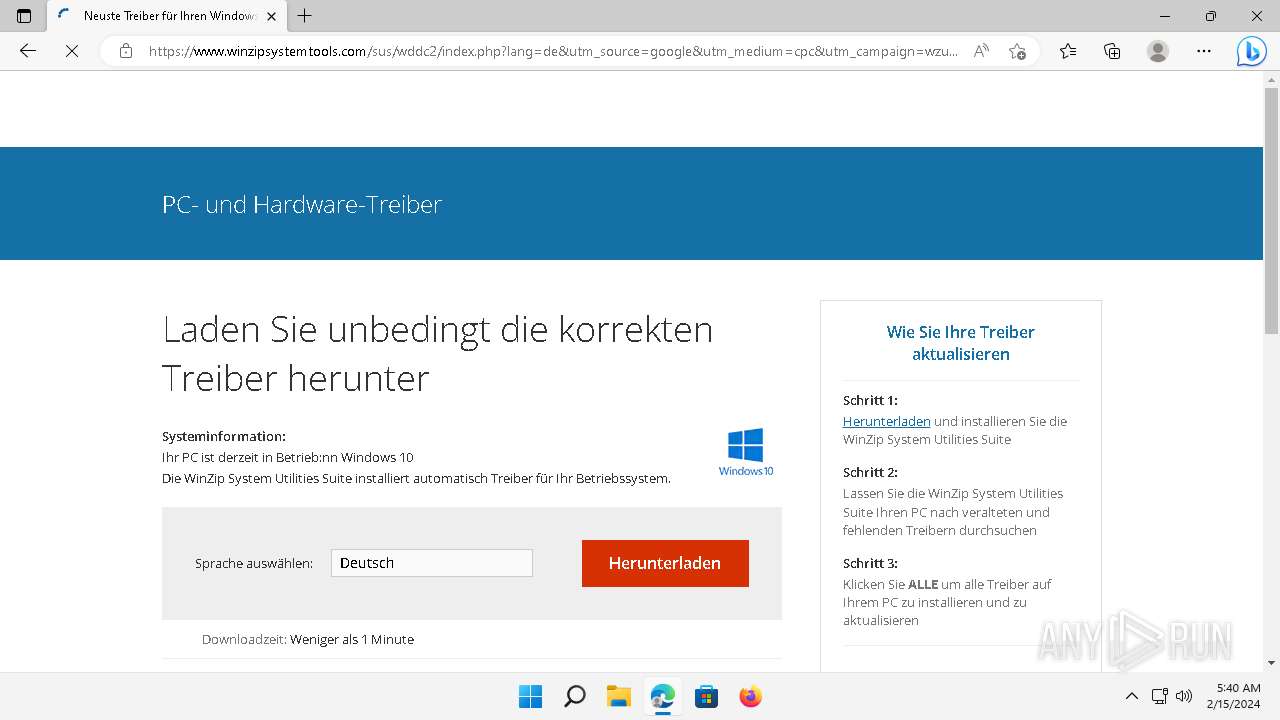Open Read aloud in address bar
Viewport: 1280px width, 720px height.
981,51
